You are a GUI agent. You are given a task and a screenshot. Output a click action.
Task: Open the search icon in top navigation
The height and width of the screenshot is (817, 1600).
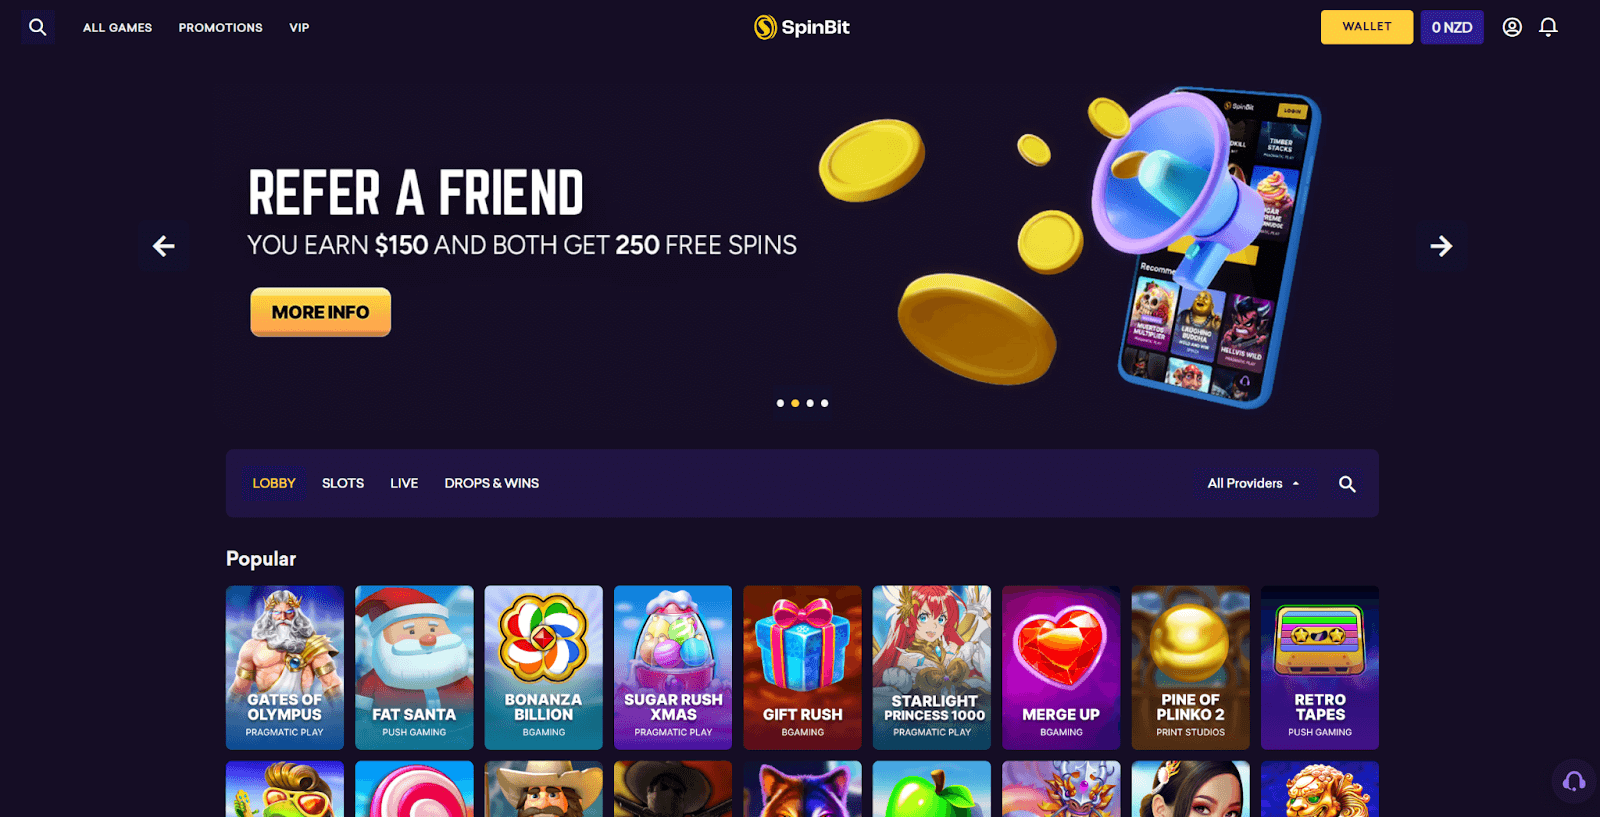[x=38, y=27]
